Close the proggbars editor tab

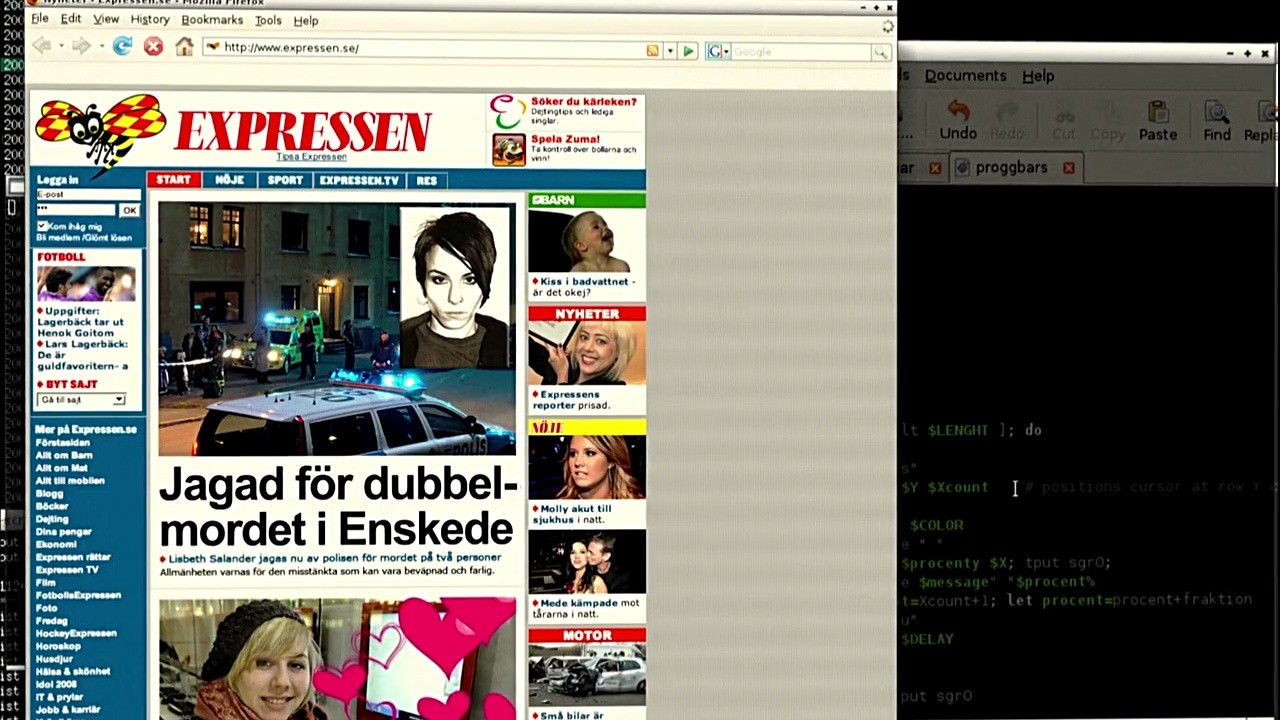[1069, 168]
